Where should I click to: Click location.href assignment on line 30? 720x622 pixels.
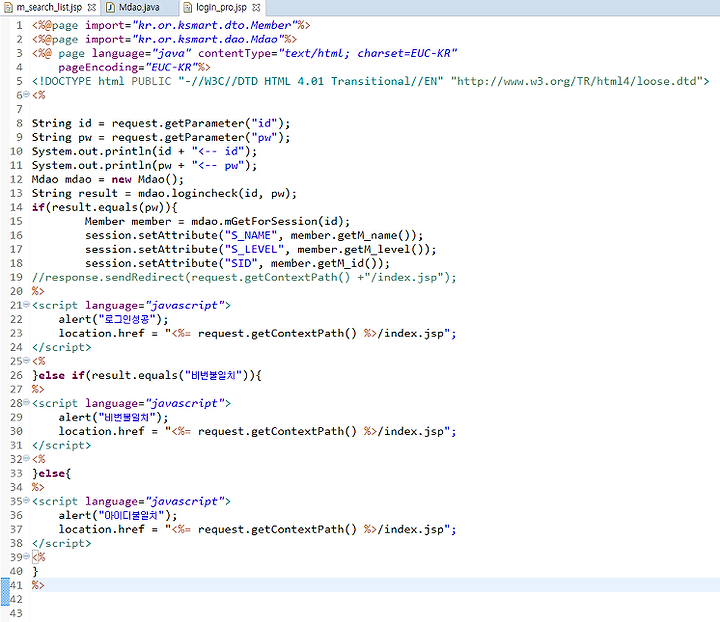257,431
